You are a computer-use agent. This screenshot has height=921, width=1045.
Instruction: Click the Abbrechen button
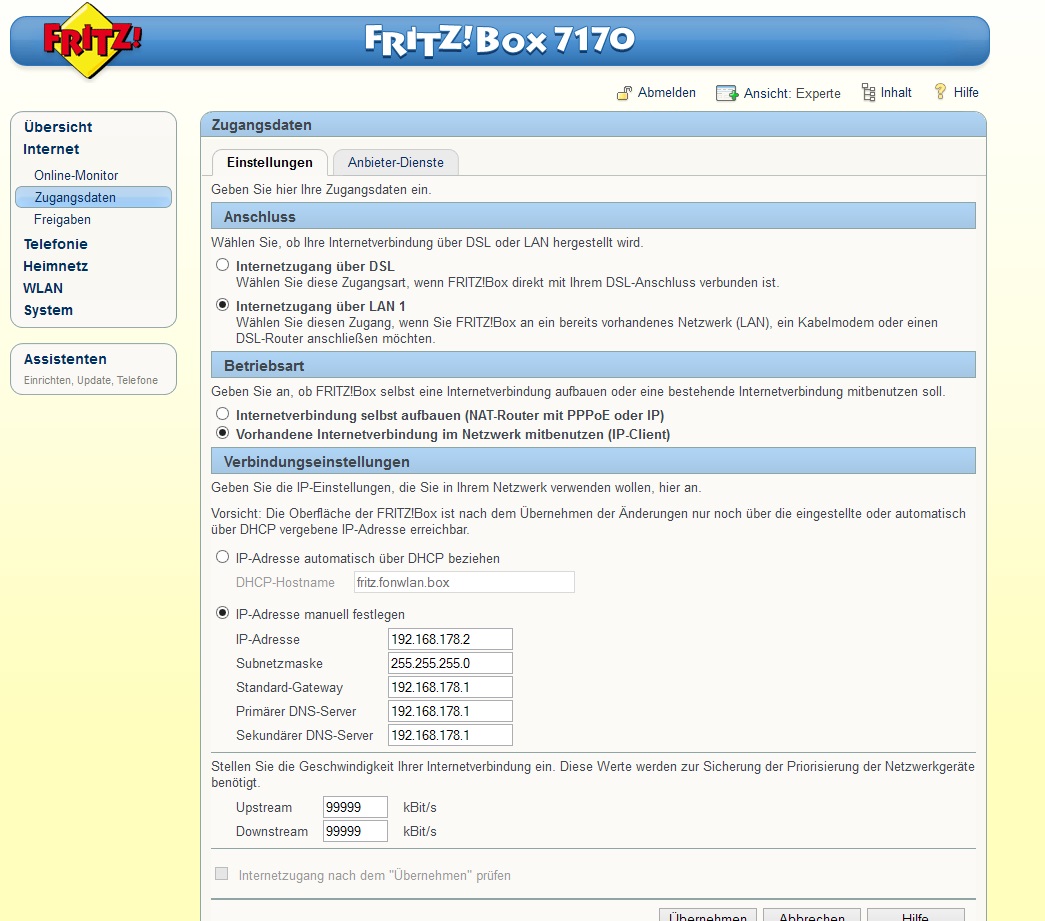click(812, 915)
